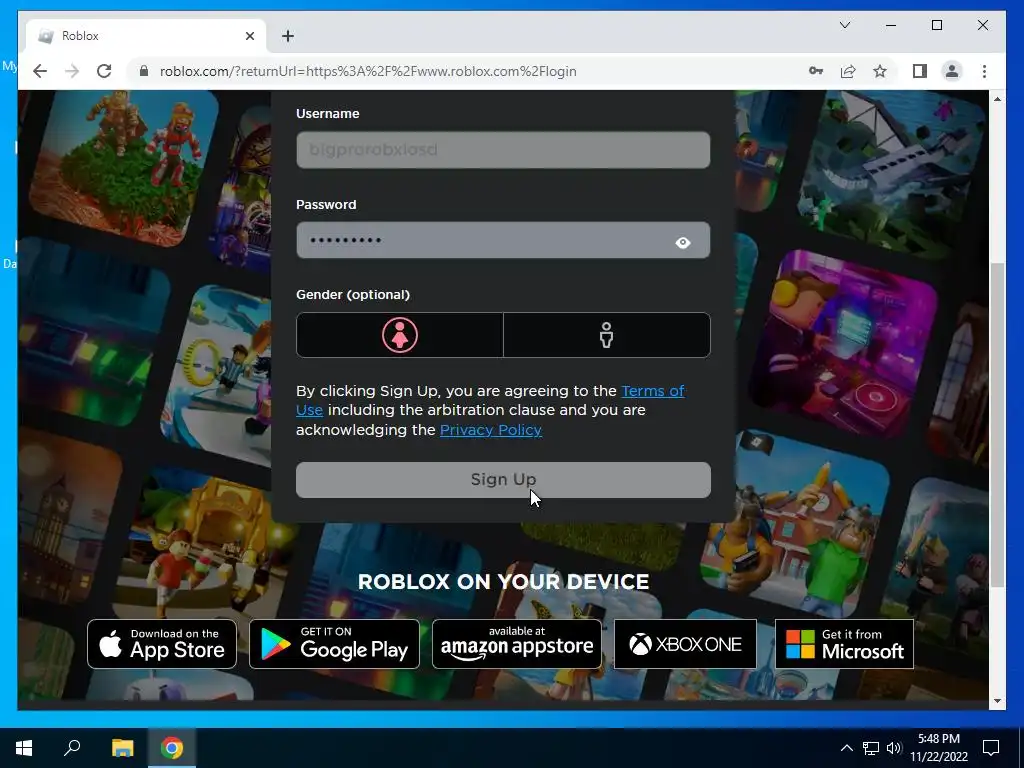Open File Explorer from taskbar
The width and height of the screenshot is (1024, 768).
click(122, 748)
